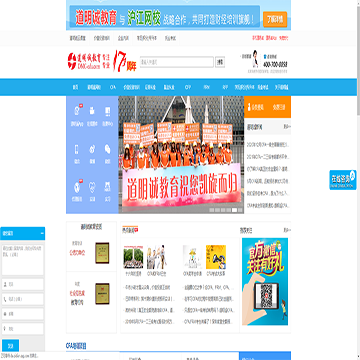Open the upper certificate plaque image

tap(102, 253)
